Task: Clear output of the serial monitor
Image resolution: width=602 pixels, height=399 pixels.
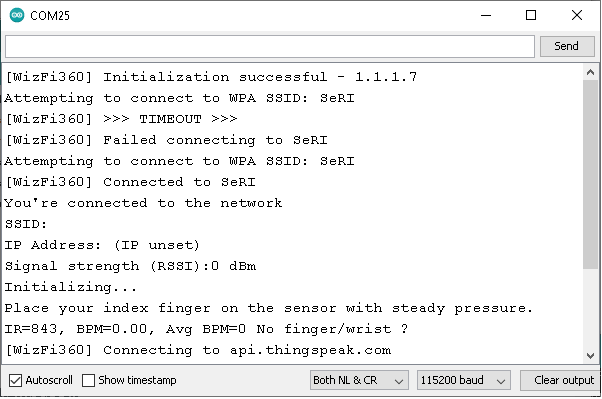Action: coord(560,380)
